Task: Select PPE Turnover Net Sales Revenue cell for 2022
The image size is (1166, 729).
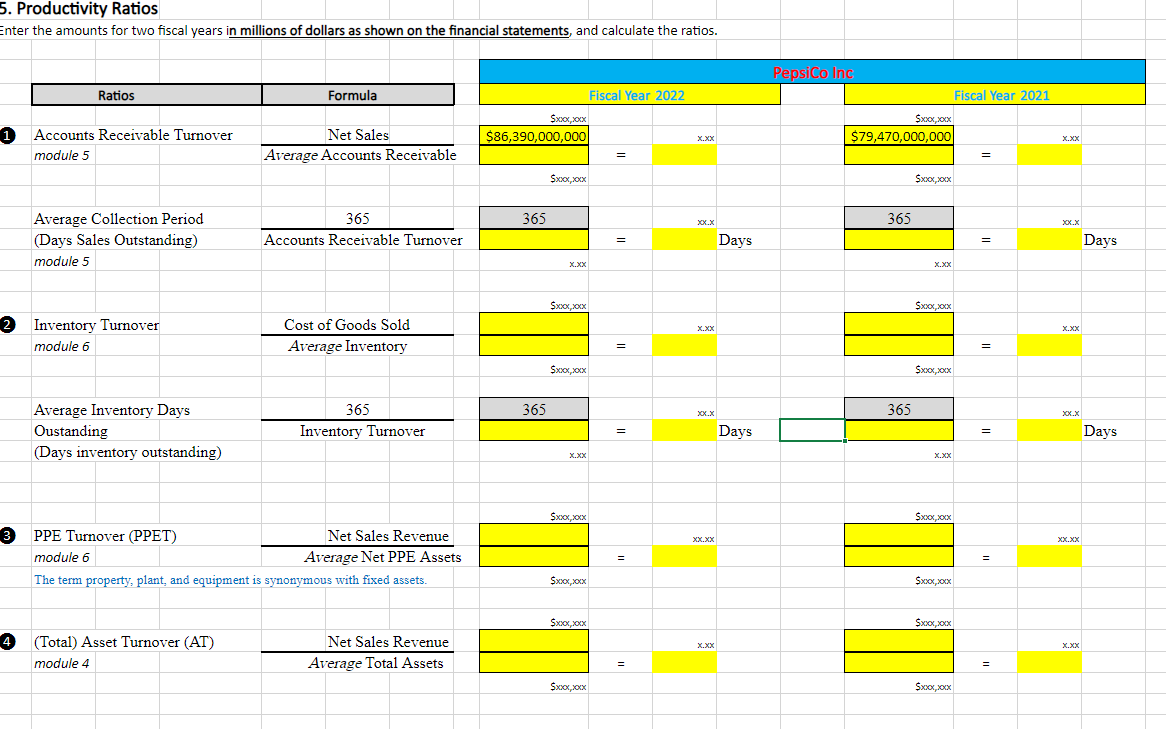Action: (534, 536)
